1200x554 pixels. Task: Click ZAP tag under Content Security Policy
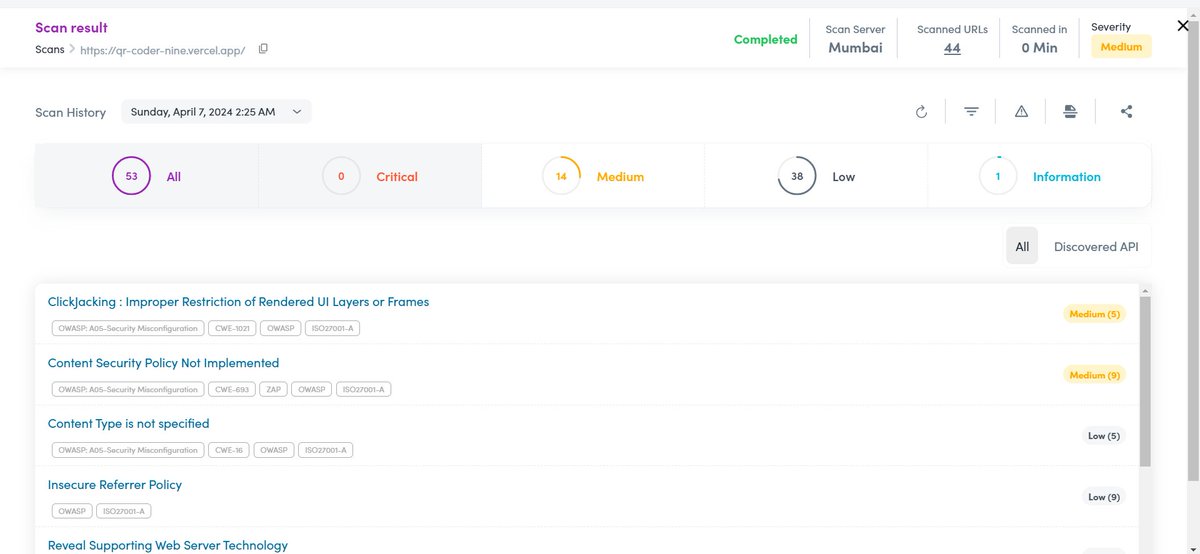click(x=274, y=389)
